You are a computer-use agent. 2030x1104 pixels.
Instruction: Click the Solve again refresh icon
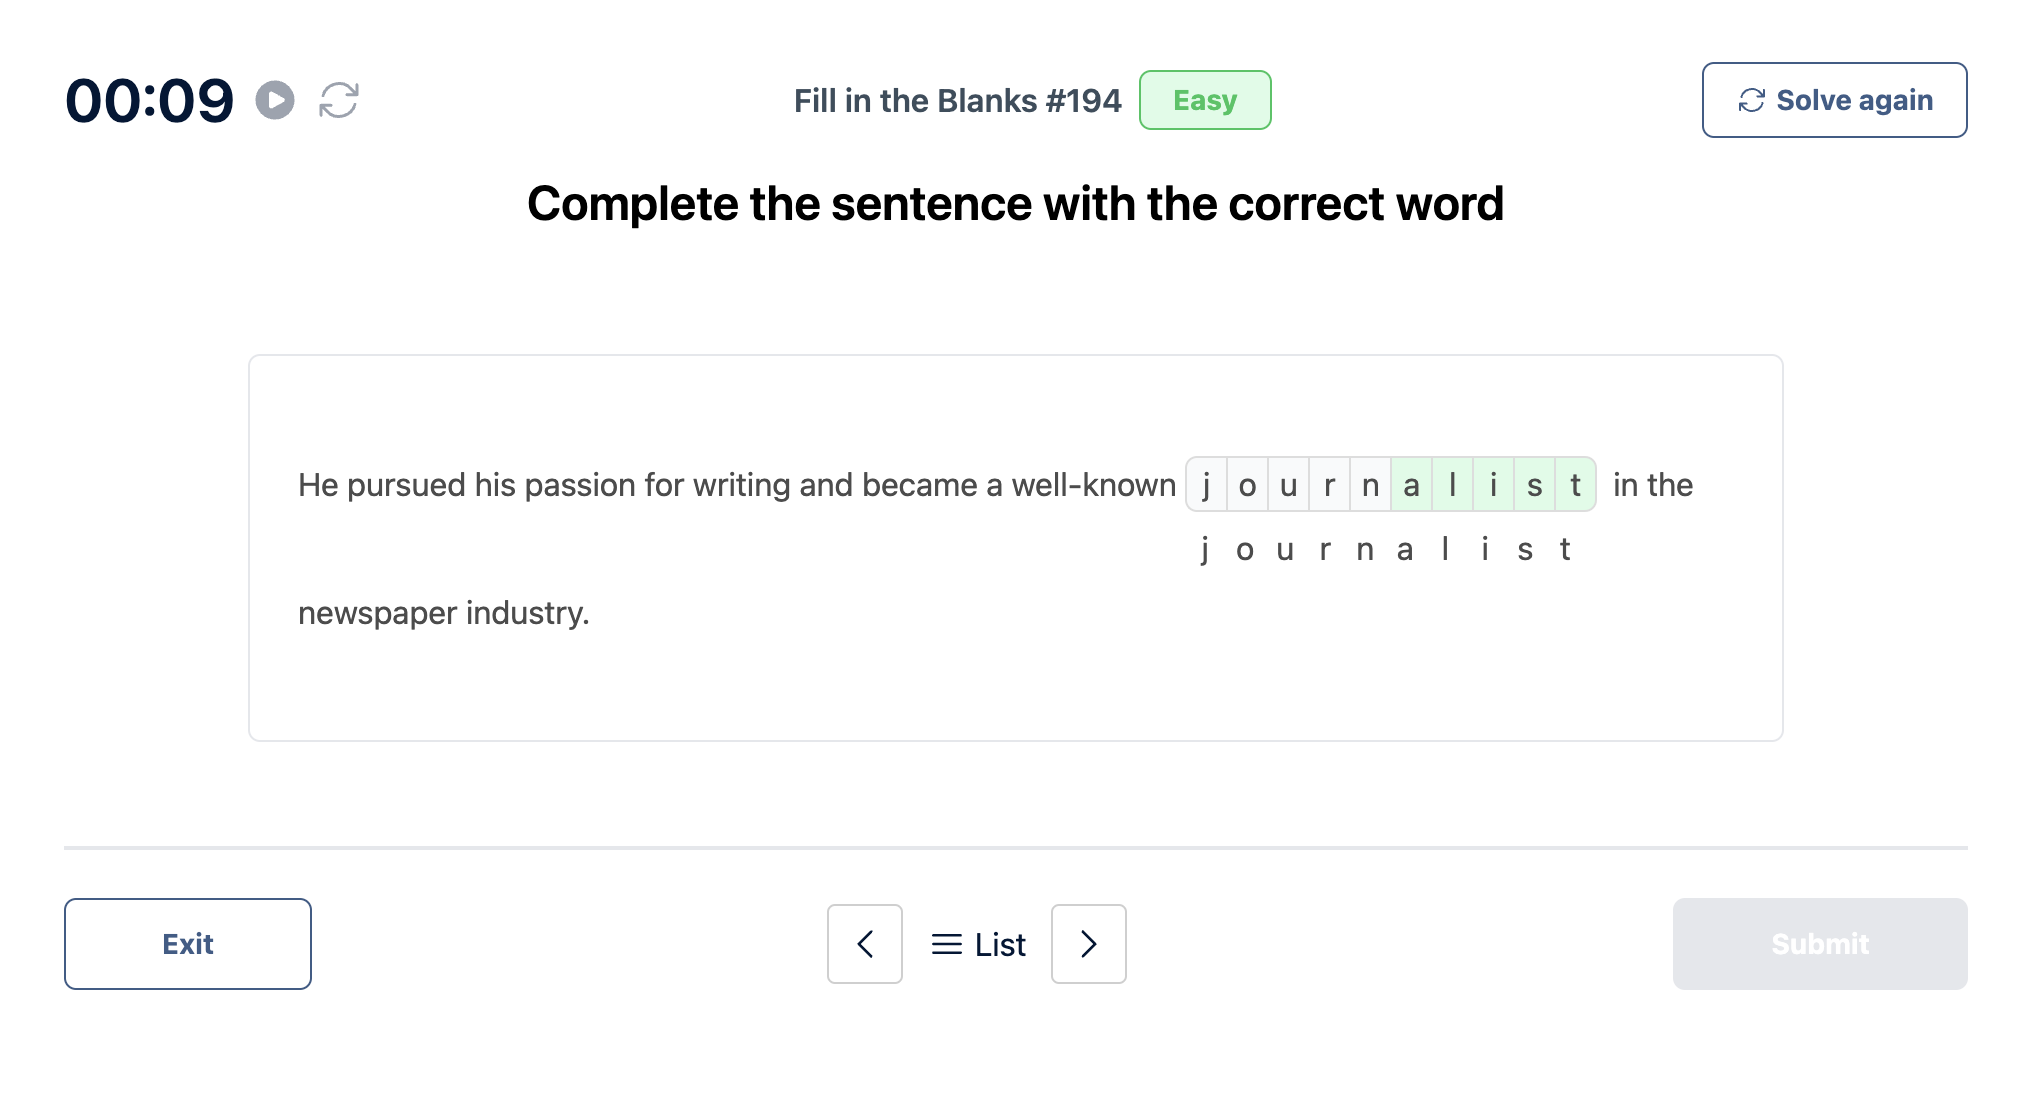click(1753, 99)
